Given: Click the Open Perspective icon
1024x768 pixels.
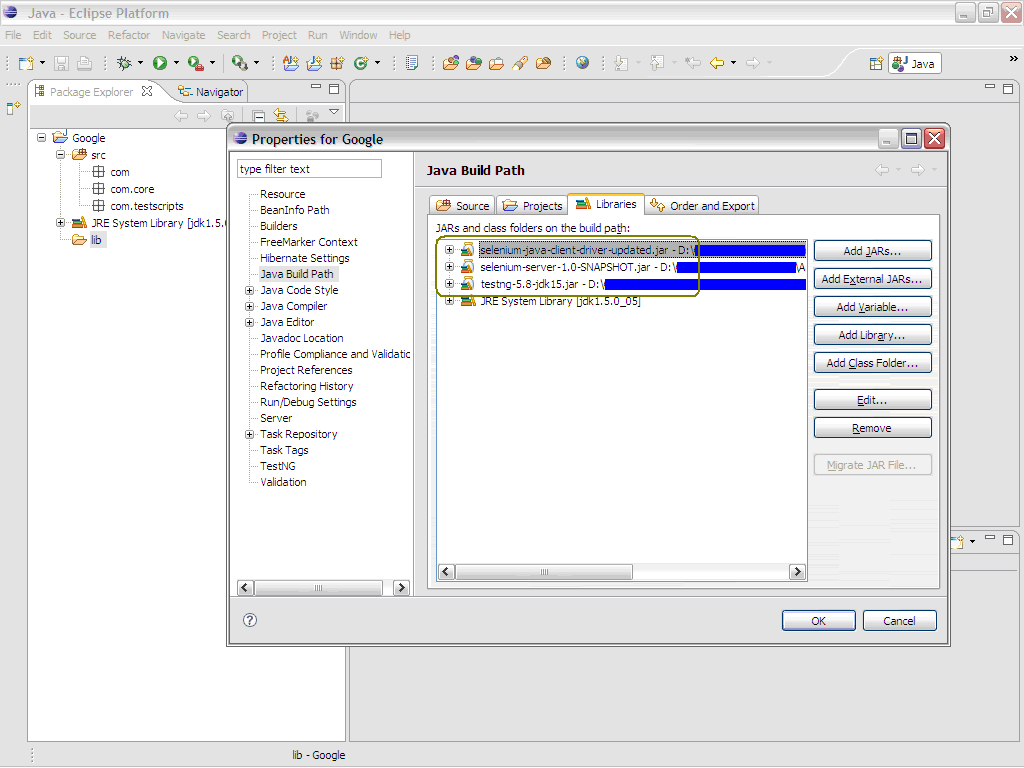Looking at the screenshot, I should (876, 63).
